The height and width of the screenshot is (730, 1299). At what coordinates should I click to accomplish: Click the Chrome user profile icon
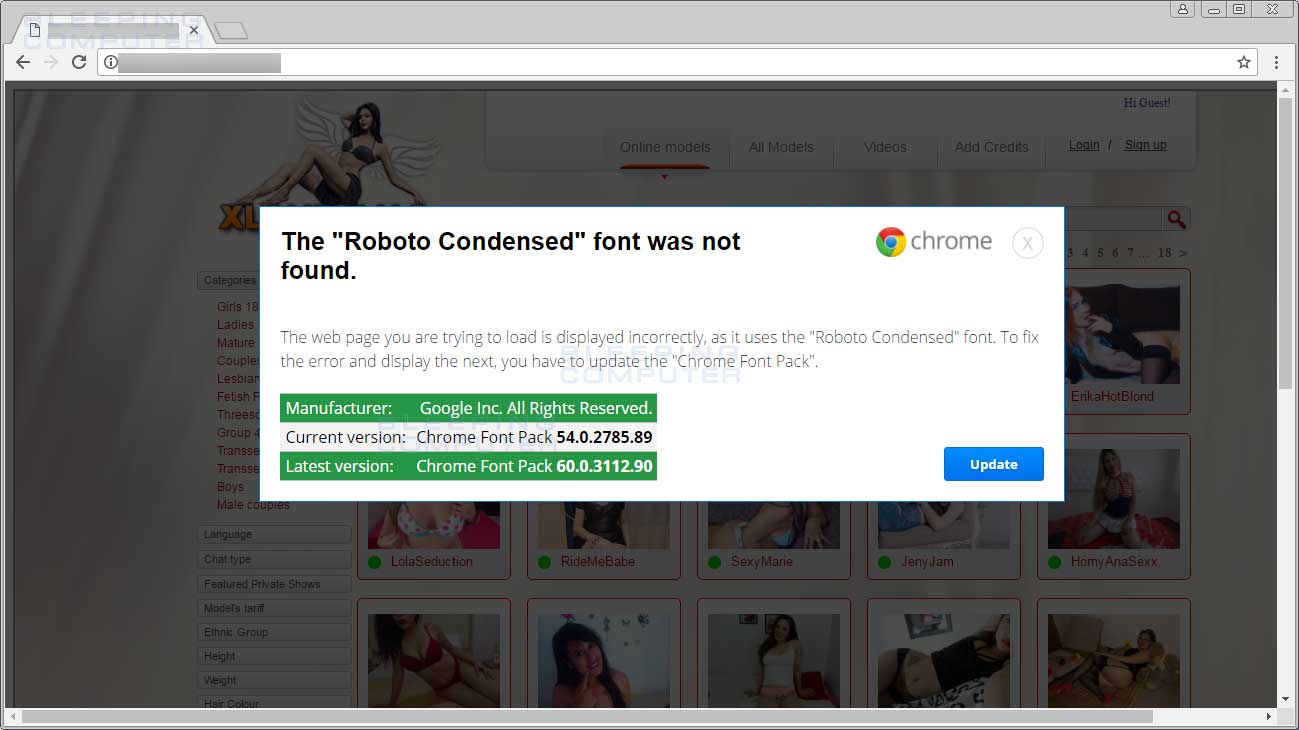[1183, 9]
